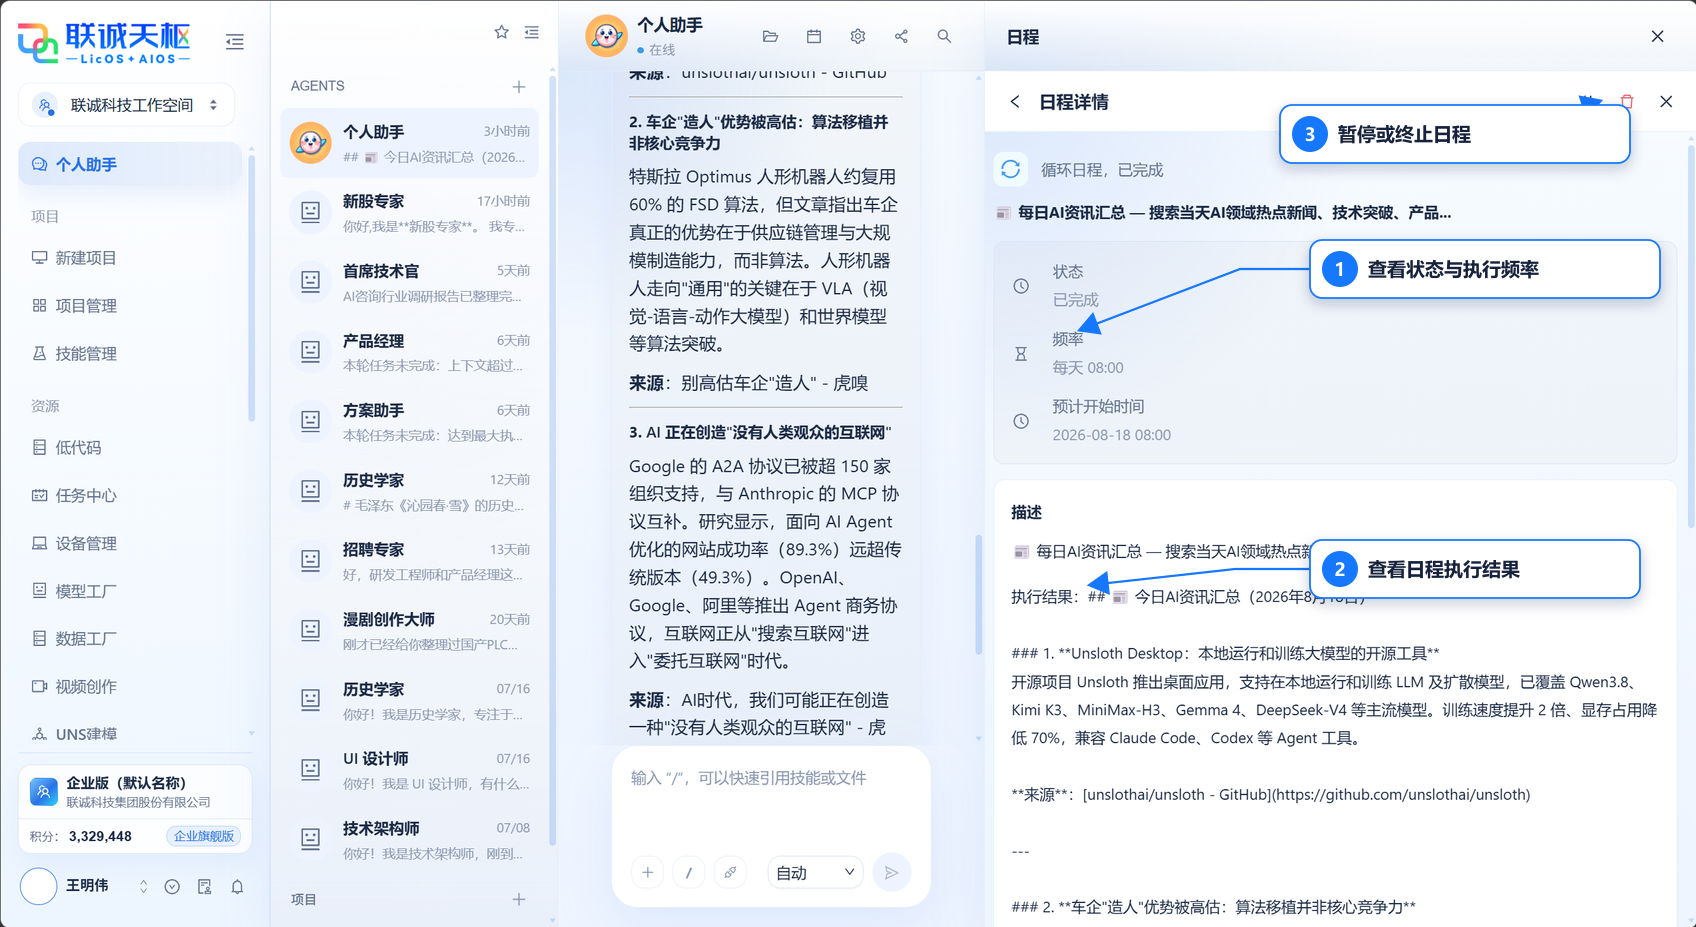Viewport: 1696px width, 927px height.
Task: Open the 自动 mode dropdown
Action: click(815, 873)
